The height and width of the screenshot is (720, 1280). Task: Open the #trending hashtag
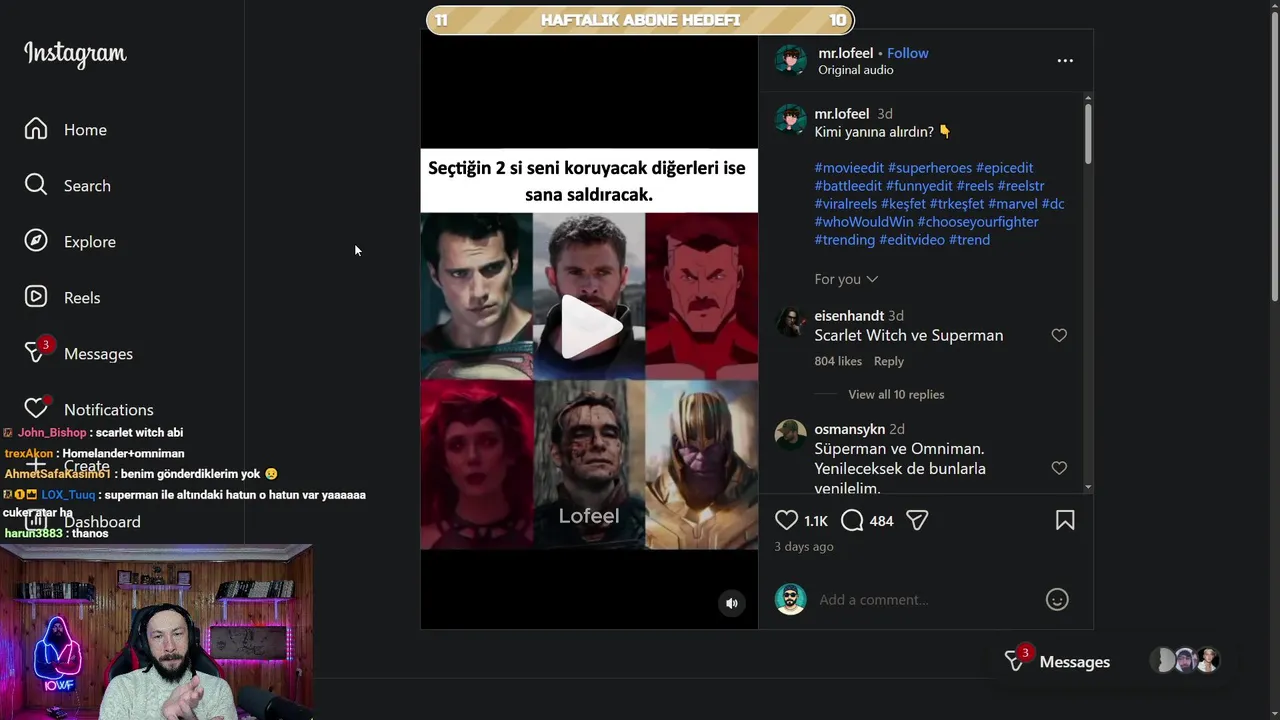pyautogui.click(x=845, y=240)
